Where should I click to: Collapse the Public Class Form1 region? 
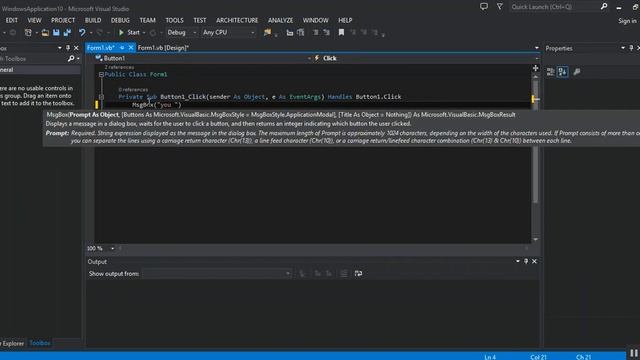pyautogui.click(x=101, y=75)
